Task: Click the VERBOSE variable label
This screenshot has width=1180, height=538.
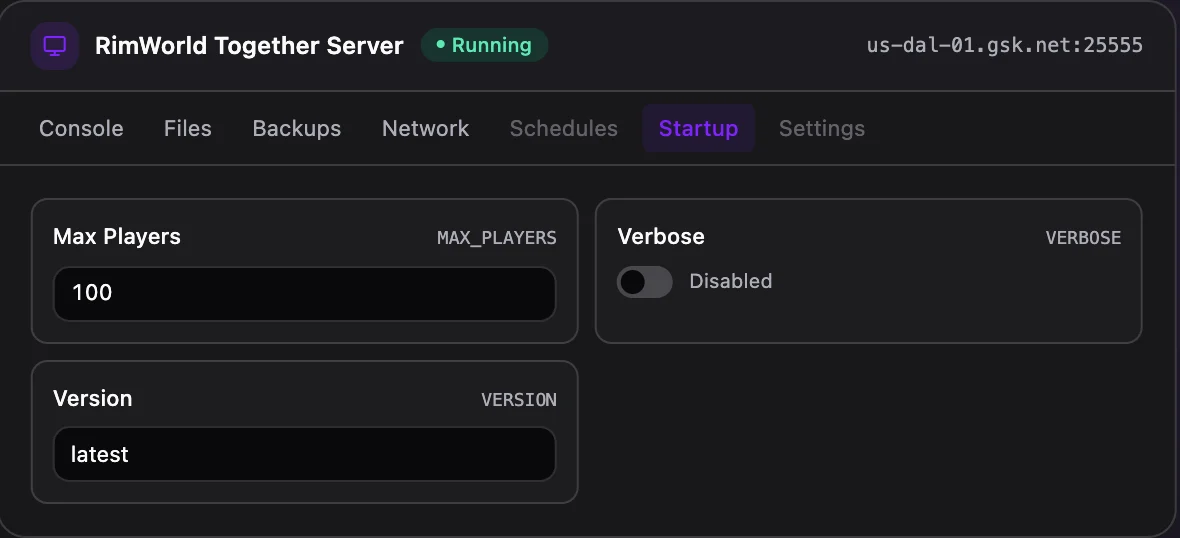Action: pos(1083,239)
